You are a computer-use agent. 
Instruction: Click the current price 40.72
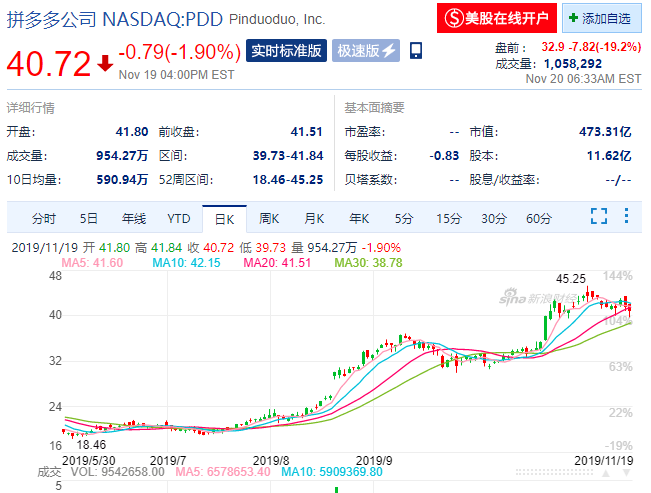pyautogui.click(x=49, y=64)
